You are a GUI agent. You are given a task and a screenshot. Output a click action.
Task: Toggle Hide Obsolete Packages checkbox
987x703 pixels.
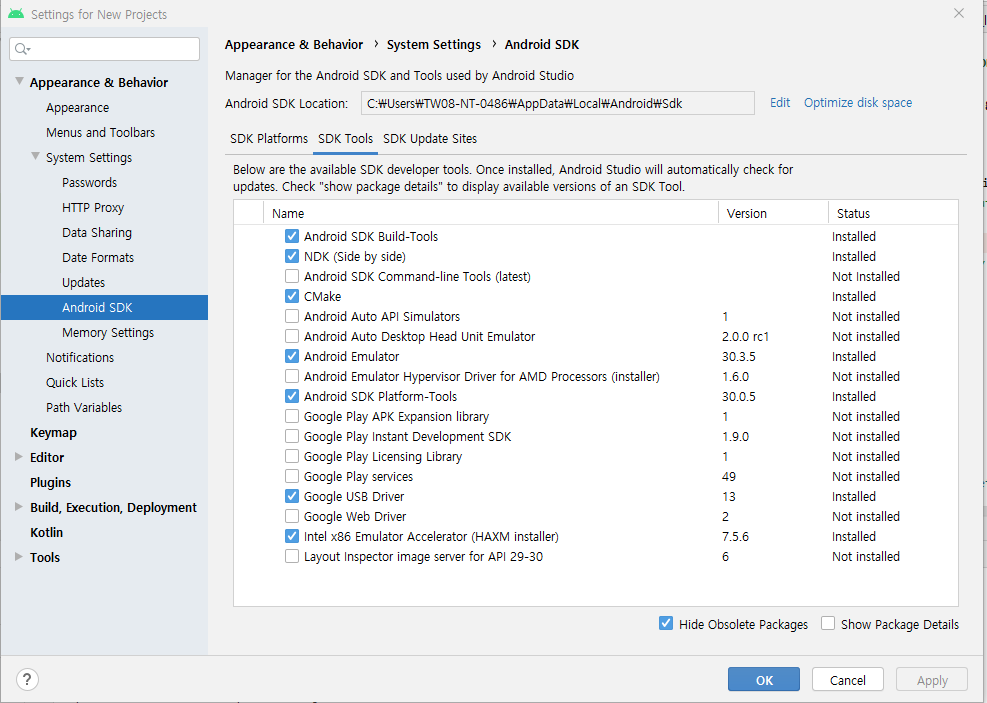666,624
